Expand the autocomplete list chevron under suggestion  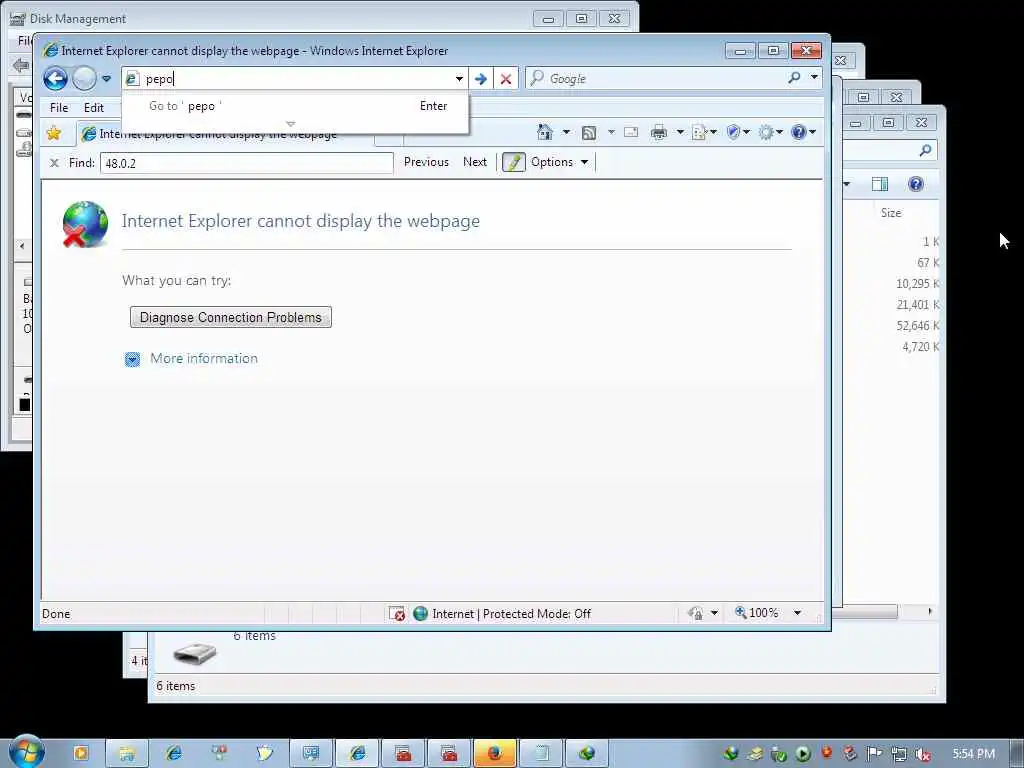point(291,123)
